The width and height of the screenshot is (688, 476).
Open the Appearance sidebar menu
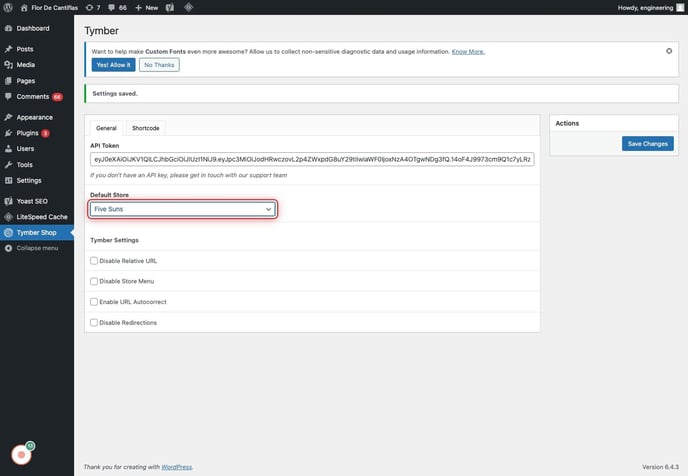(34, 117)
